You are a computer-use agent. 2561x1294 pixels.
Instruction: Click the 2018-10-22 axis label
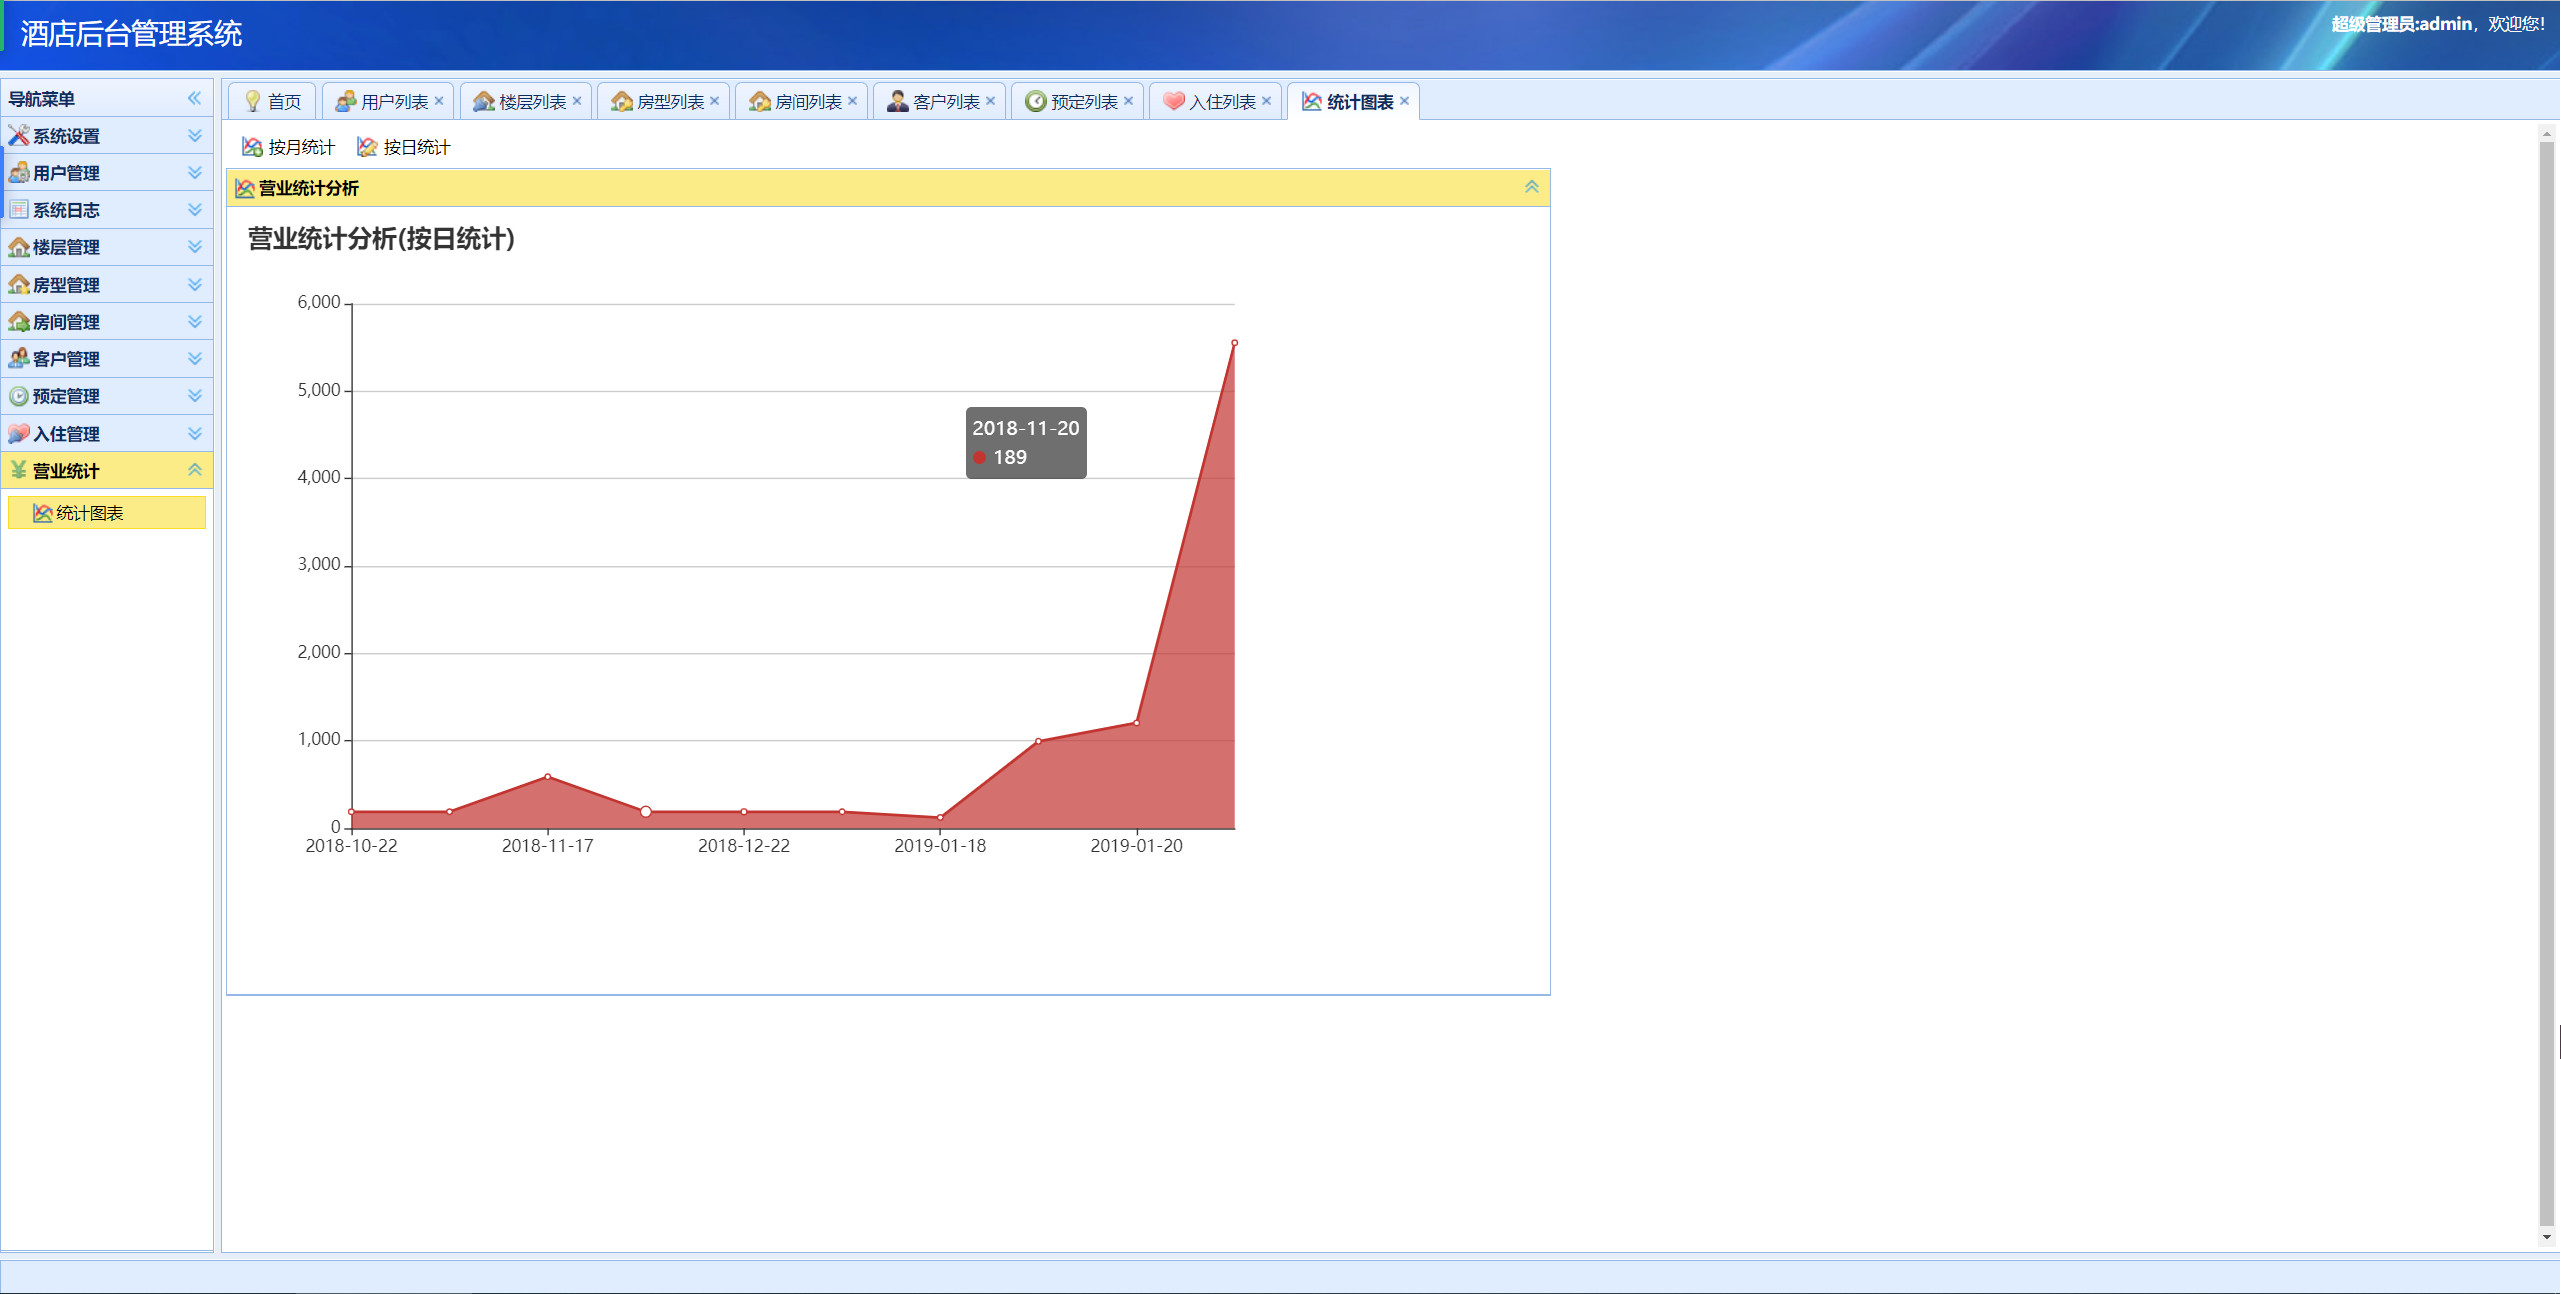[x=351, y=846]
